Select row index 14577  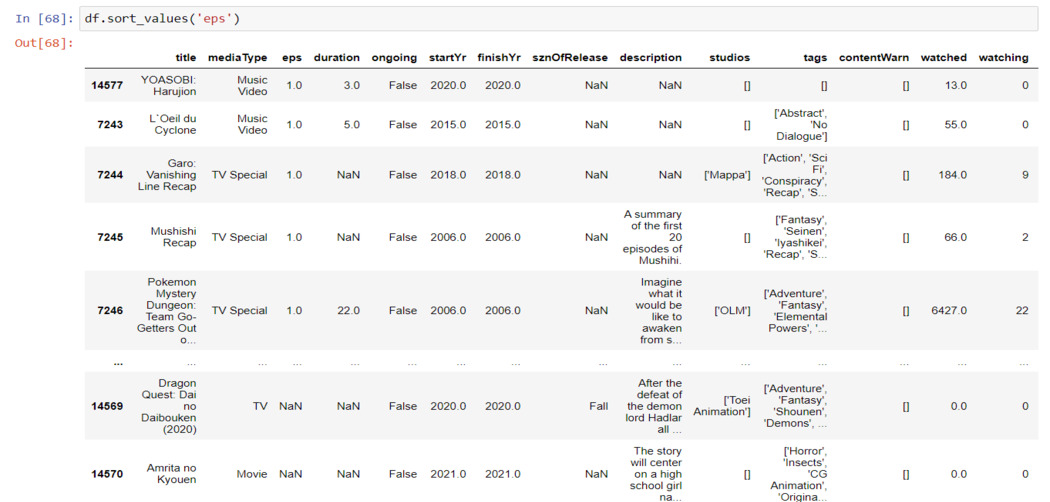106,86
